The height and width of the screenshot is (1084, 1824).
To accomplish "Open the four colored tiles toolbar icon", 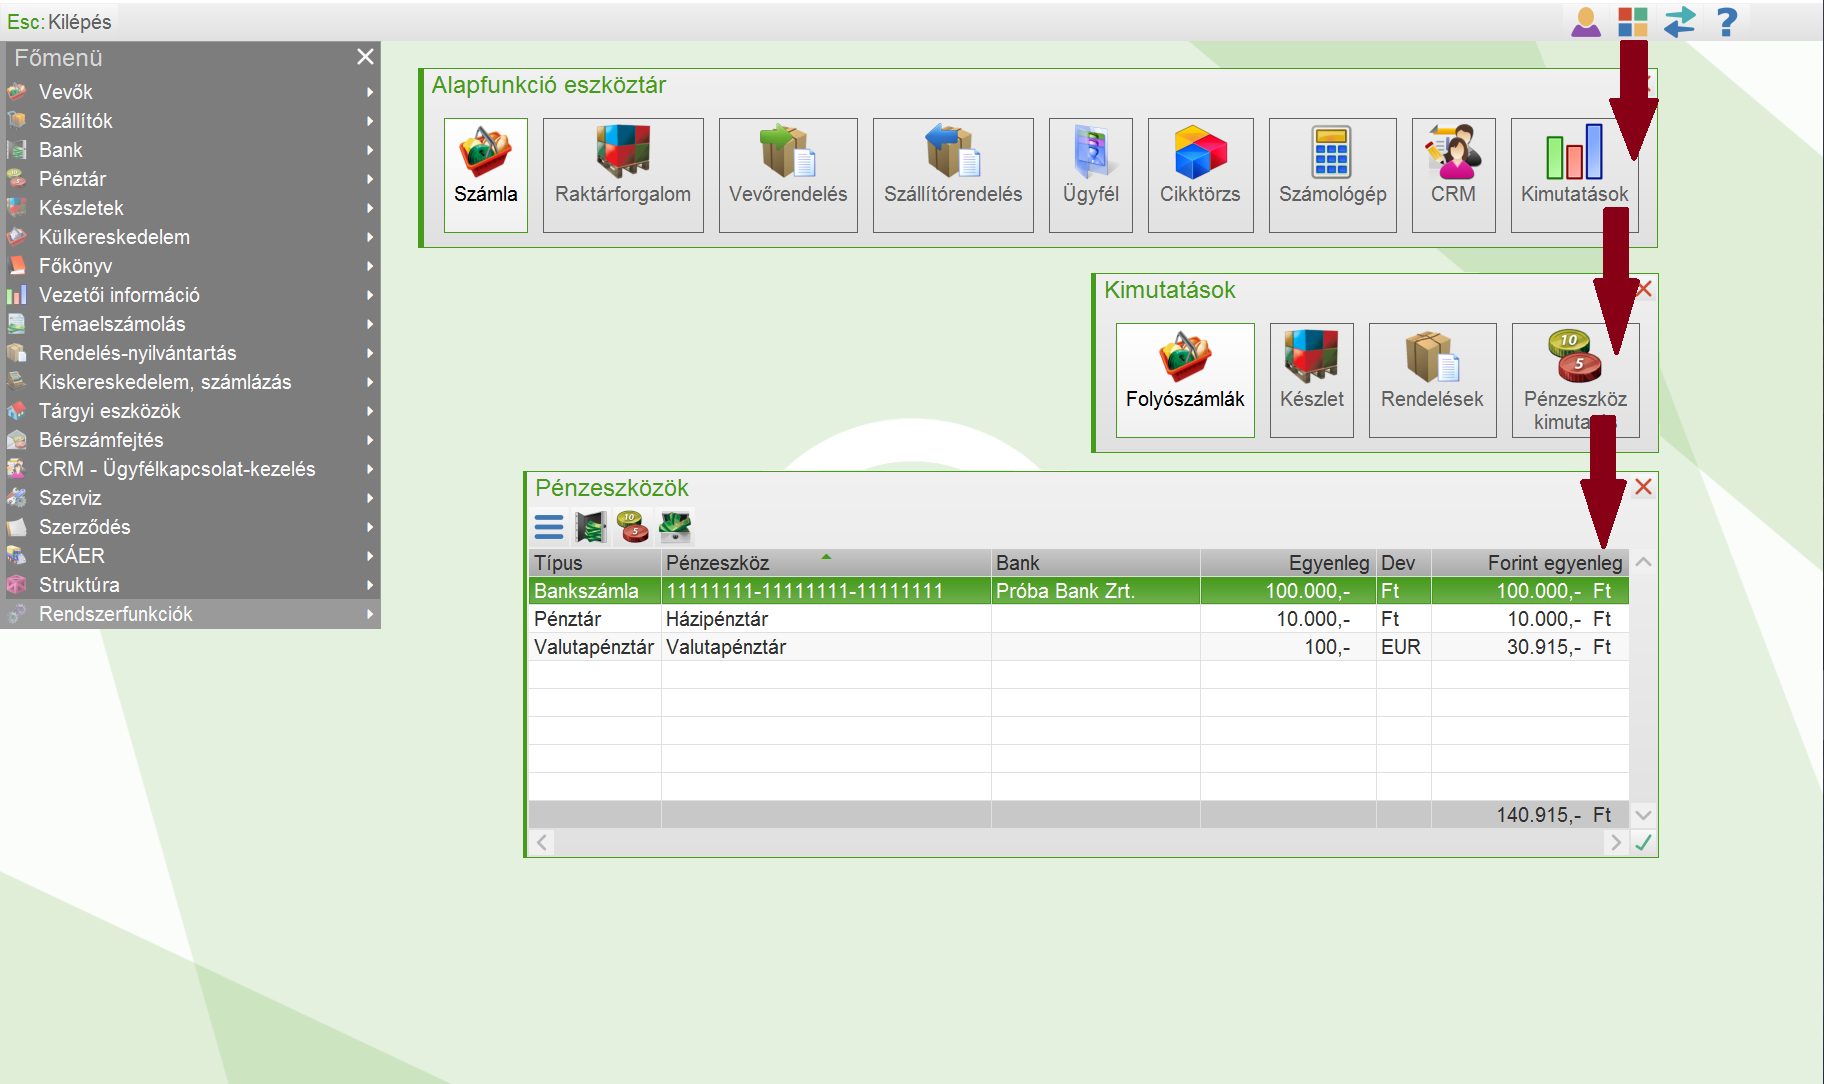I will click(1633, 22).
